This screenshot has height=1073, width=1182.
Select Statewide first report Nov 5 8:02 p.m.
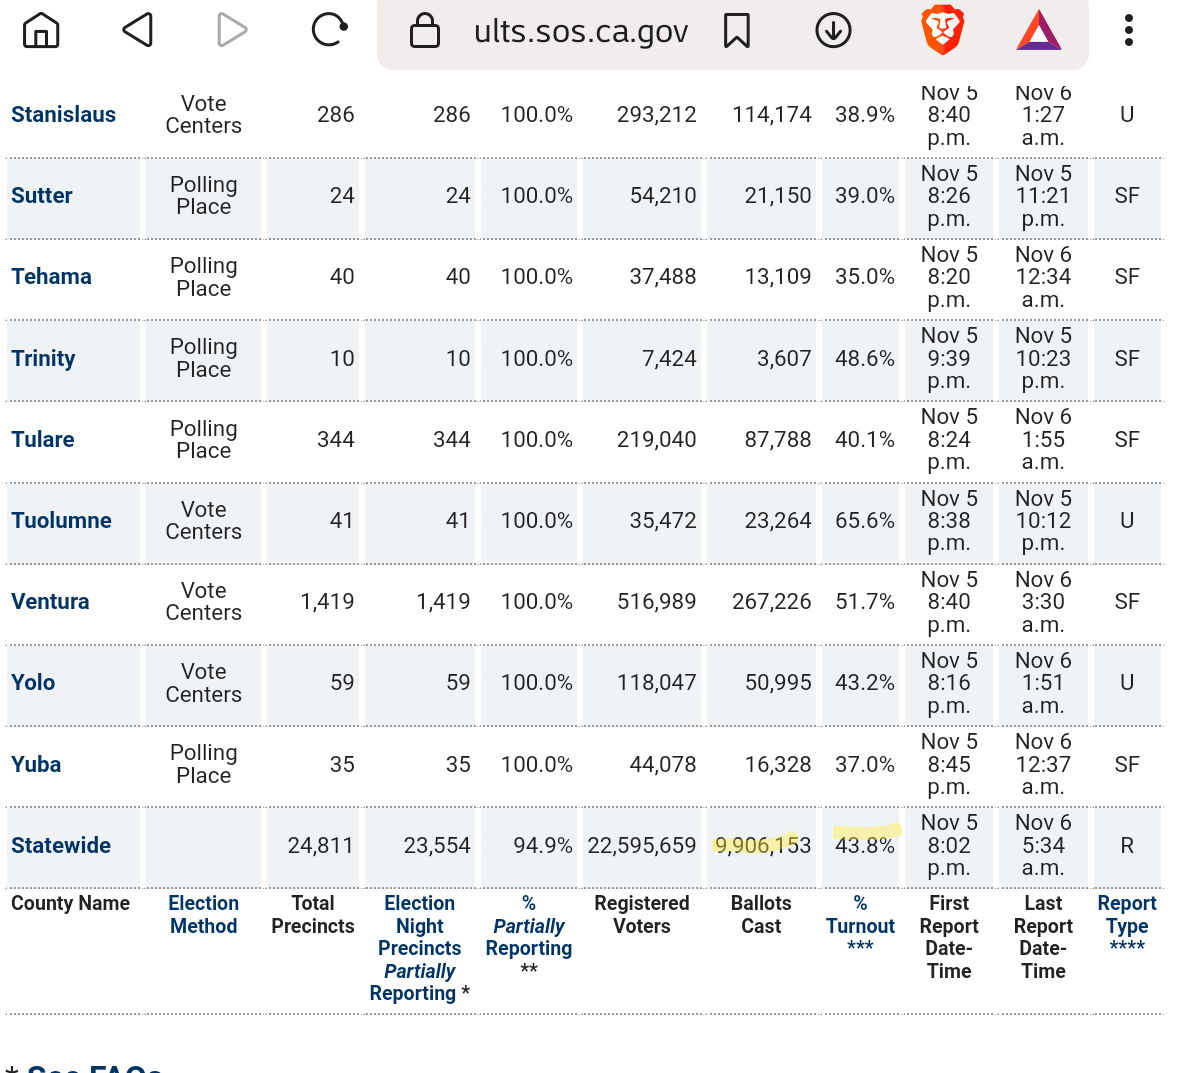[949, 845]
